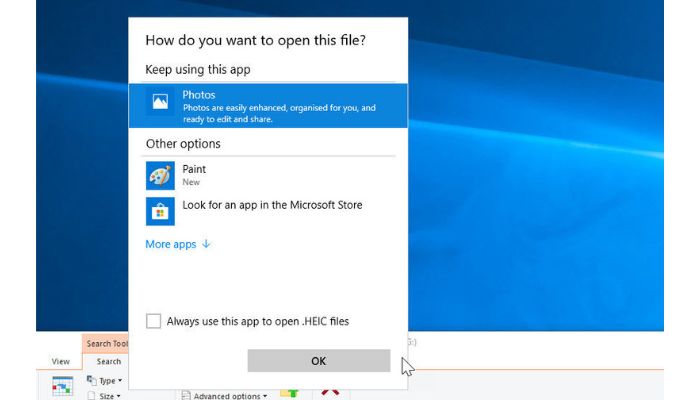Screen dimensions: 700x400
Task: Select the Search tab in File Explorer
Action: 108,362
